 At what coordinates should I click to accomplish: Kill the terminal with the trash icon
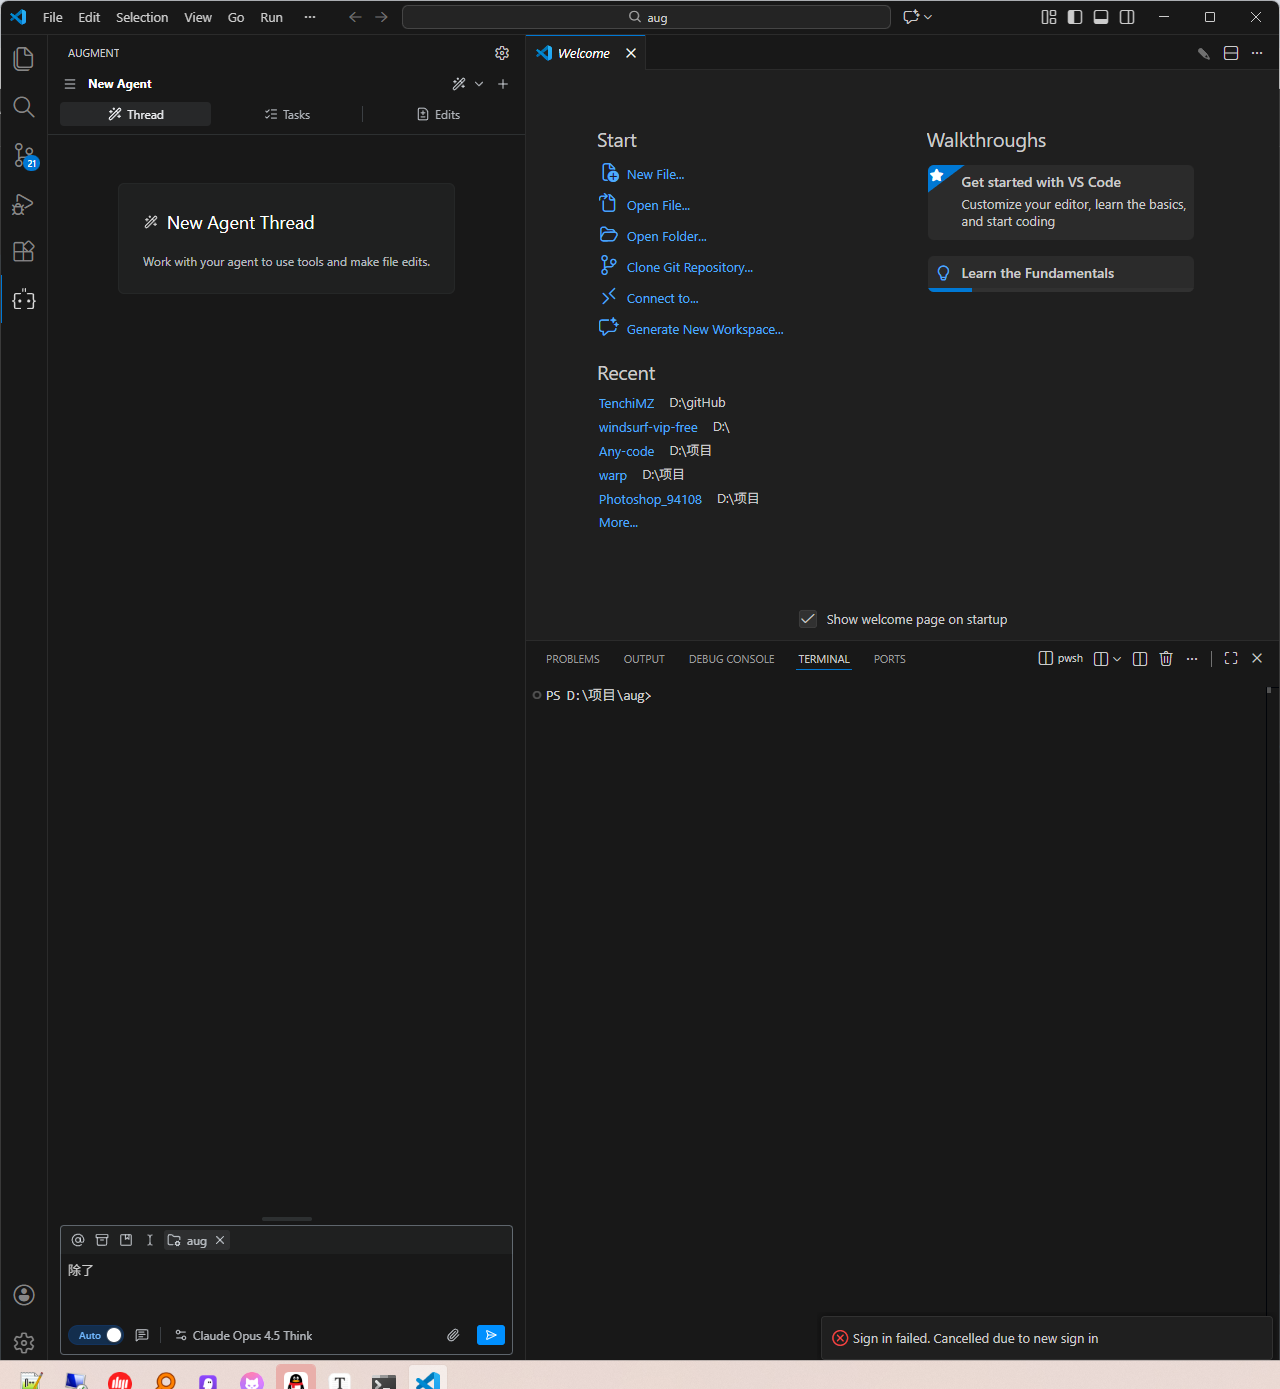1165,658
